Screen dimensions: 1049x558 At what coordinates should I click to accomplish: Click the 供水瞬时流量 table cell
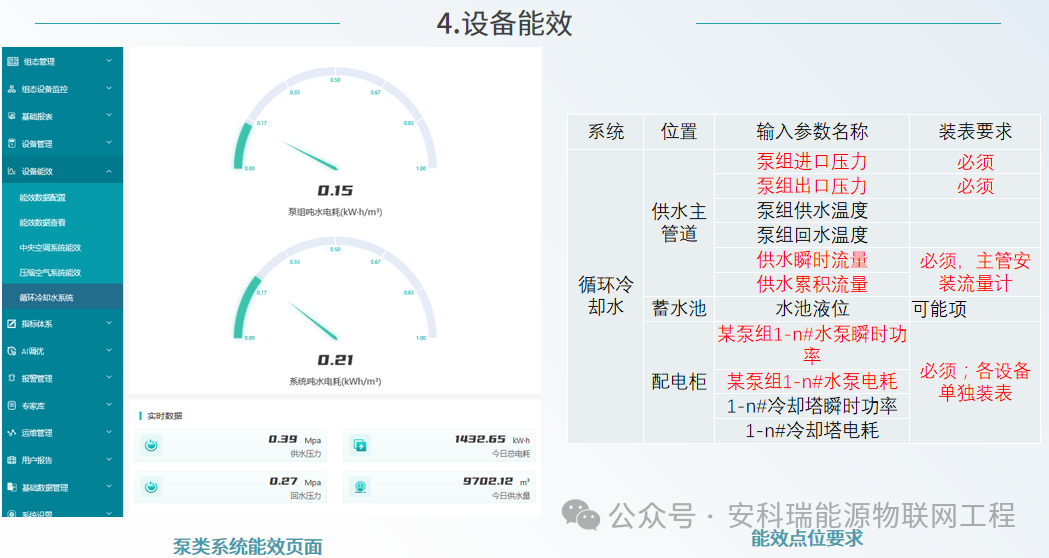(812, 260)
